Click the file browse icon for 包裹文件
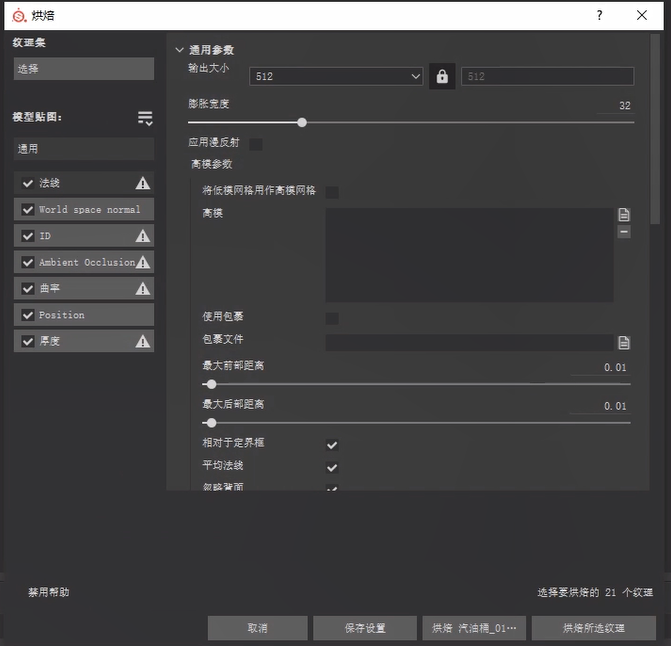671x646 pixels. tap(624, 342)
